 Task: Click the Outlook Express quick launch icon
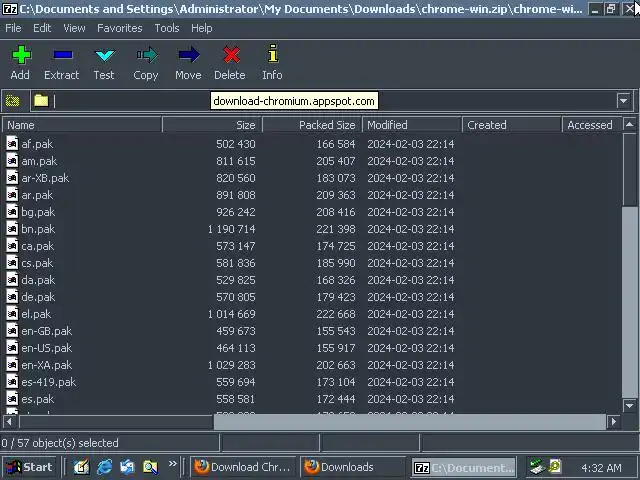[x=127, y=467]
